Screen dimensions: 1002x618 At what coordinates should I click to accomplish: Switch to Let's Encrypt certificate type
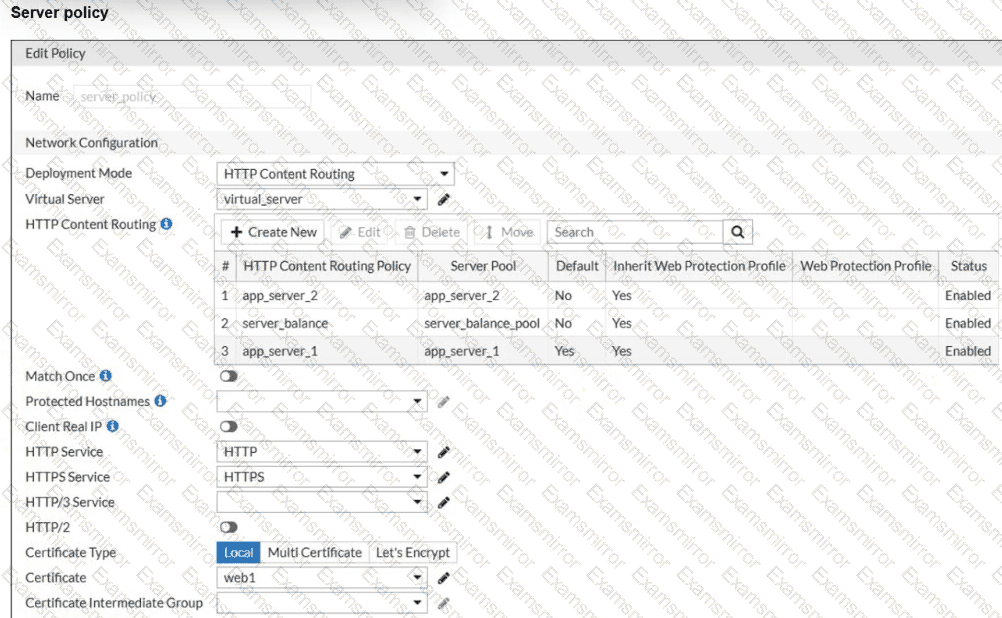click(x=413, y=552)
